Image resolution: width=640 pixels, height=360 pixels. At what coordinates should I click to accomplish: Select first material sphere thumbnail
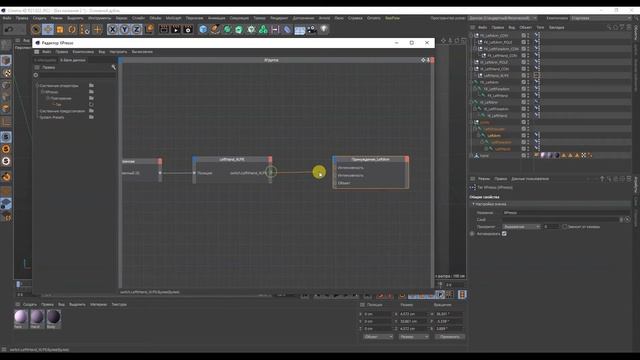21,317
